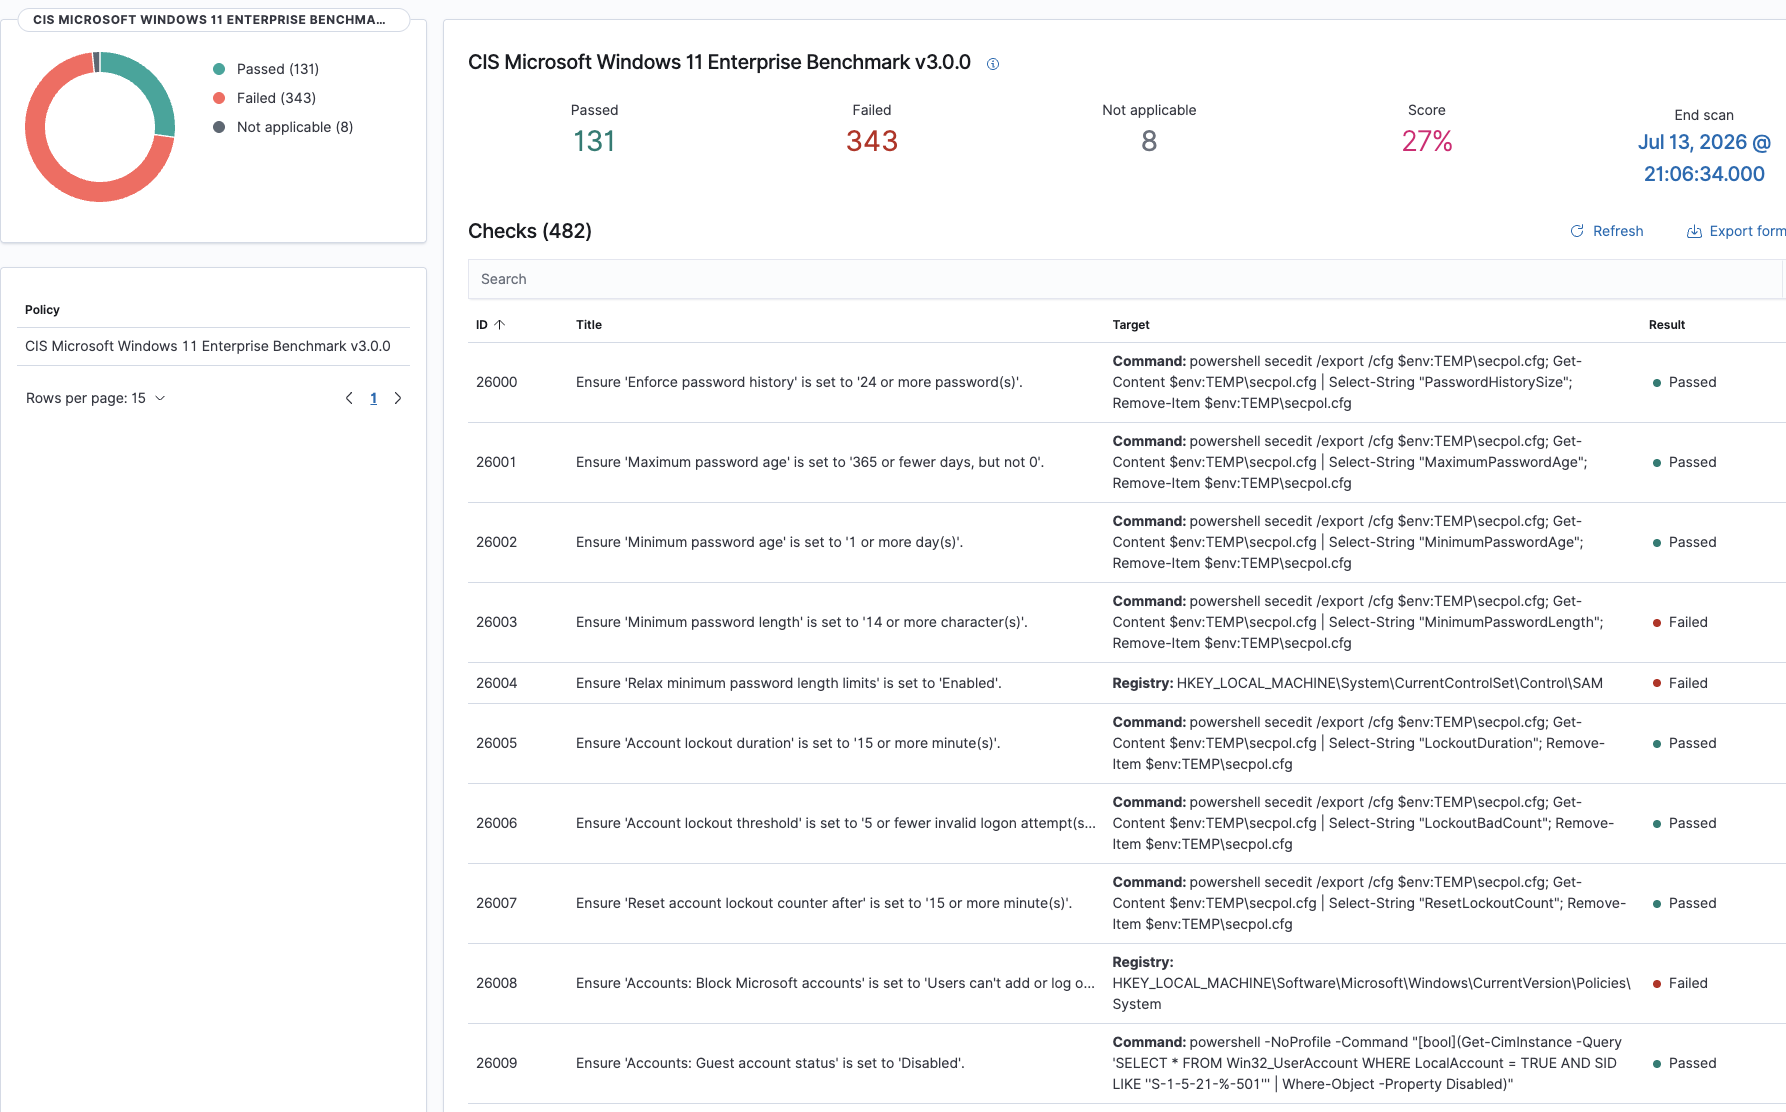Click the Refresh text button
Viewport: 1786px width, 1112px height.
(x=1618, y=231)
